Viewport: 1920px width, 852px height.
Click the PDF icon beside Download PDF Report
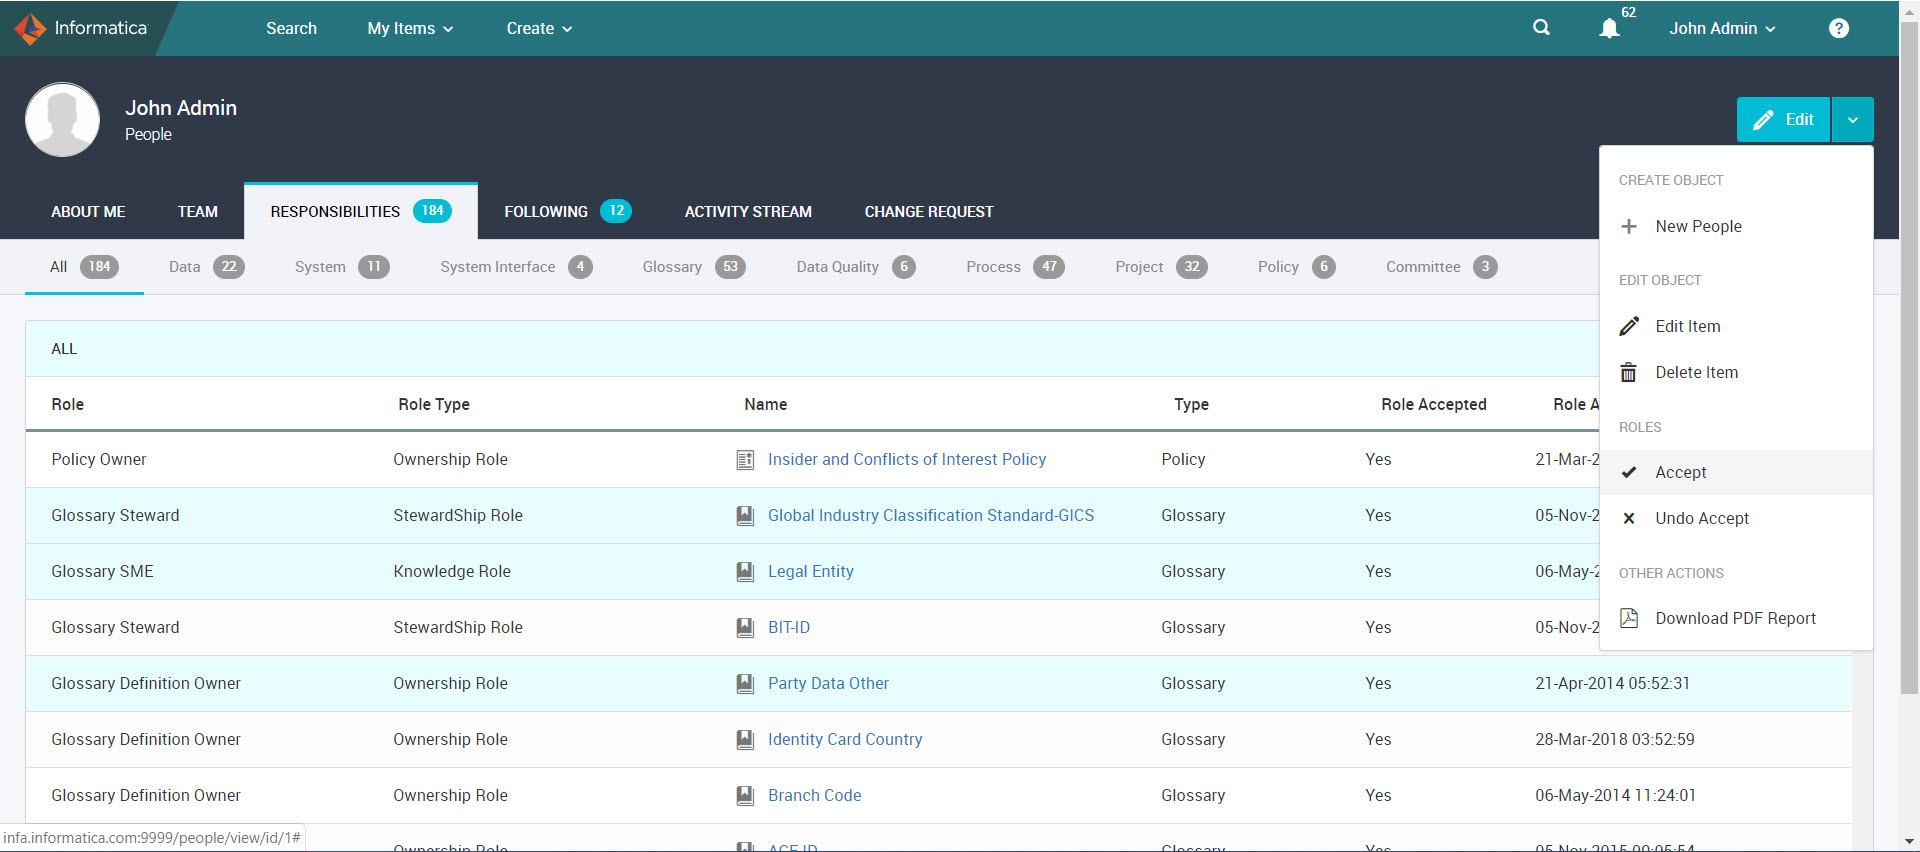coord(1629,618)
